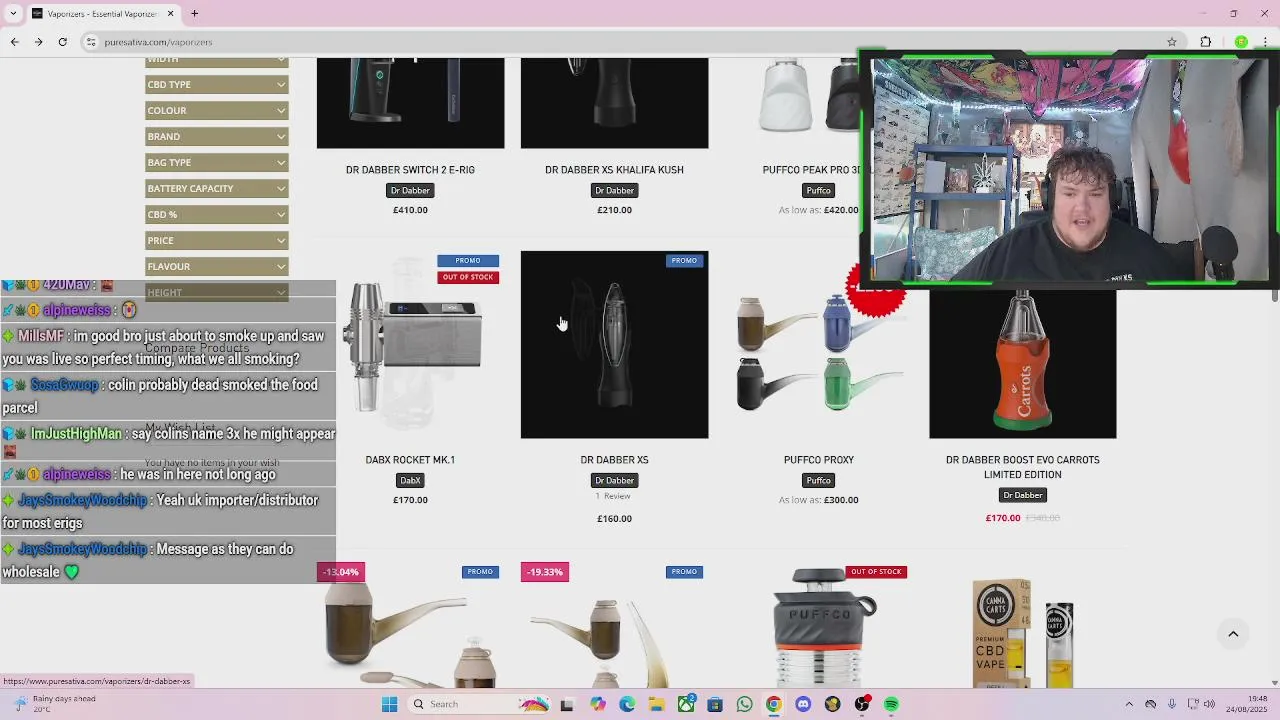The image size is (1280, 720).
Task: Click Dr Dabber brand tag under XS Khalifa Kush
Action: (x=614, y=190)
